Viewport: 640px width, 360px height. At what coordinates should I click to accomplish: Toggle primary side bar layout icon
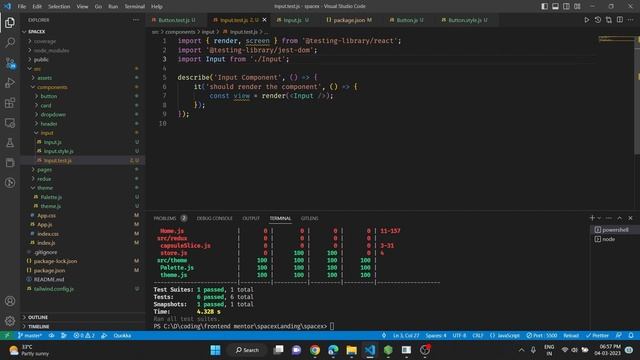[x=544, y=6]
